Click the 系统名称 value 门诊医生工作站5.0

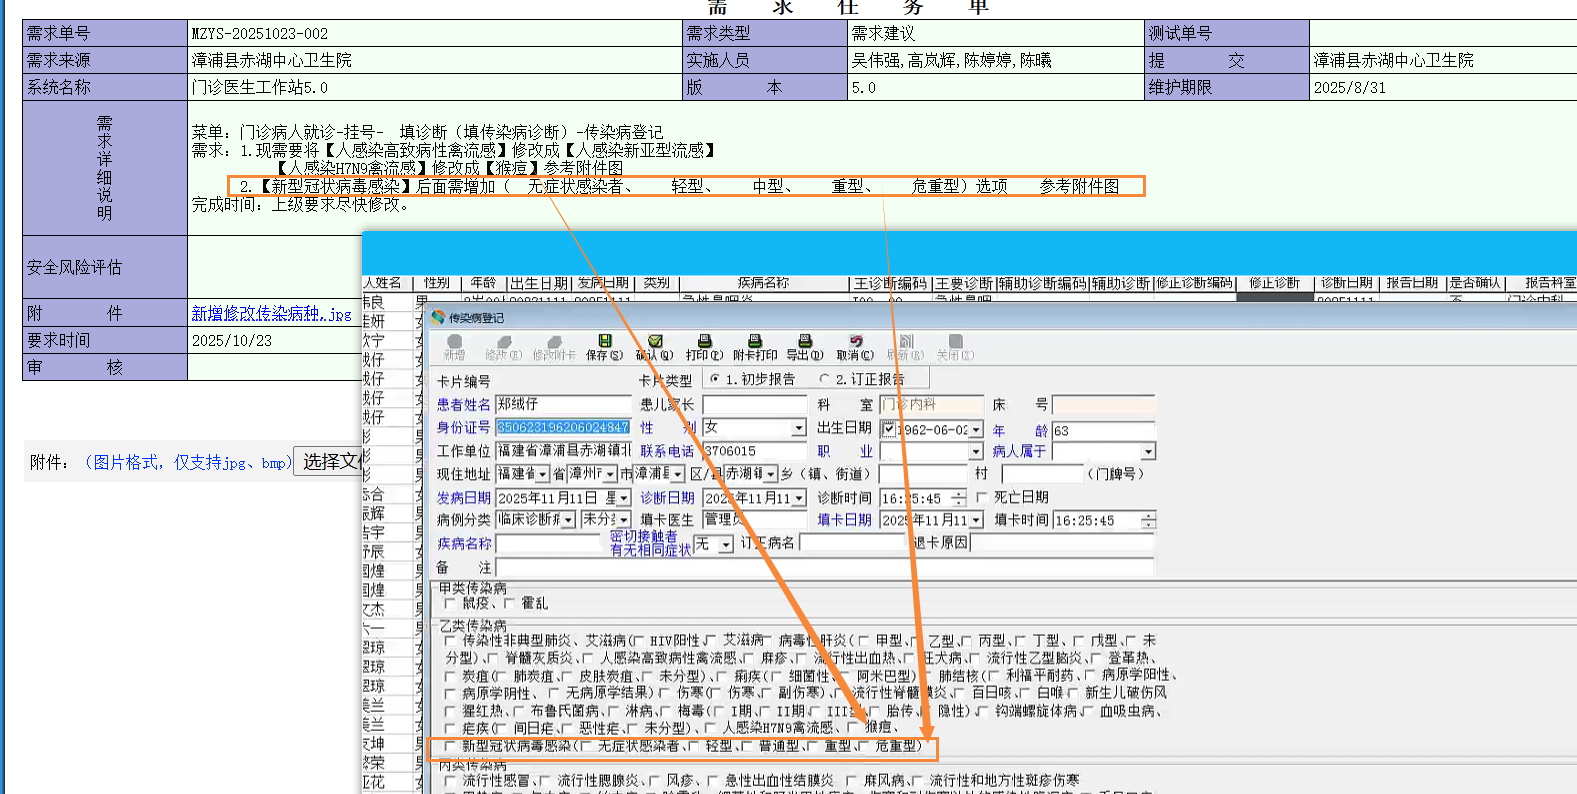pyautogui.click(x=260, y=87)
